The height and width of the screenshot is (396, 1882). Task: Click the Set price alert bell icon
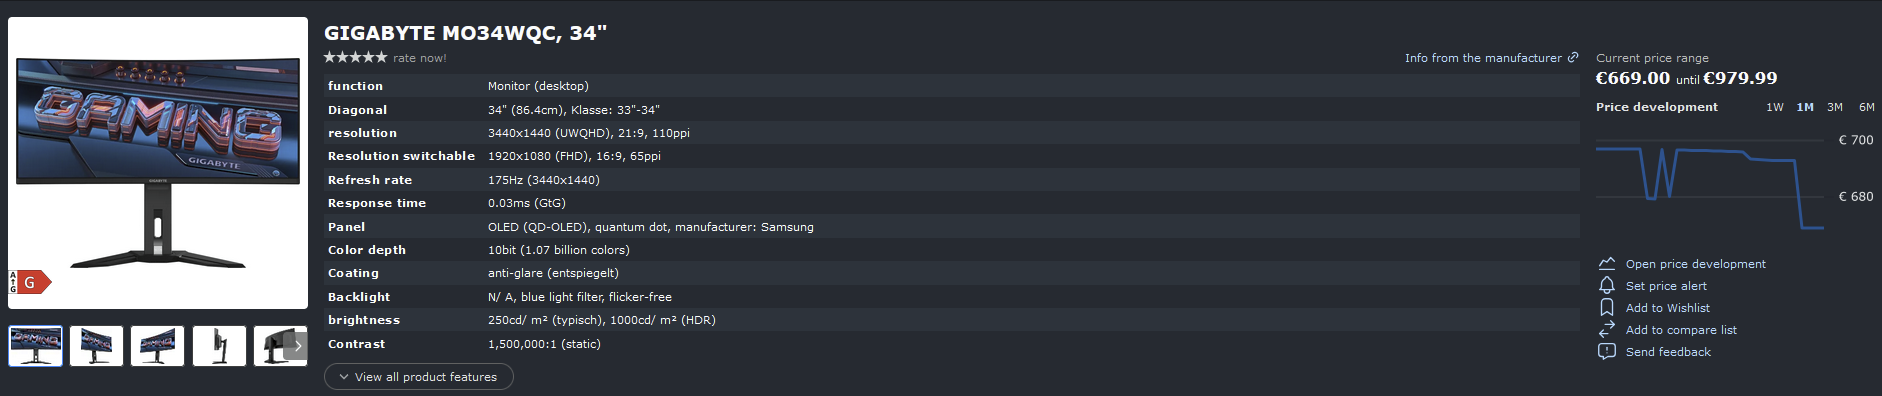(1607, 286)
